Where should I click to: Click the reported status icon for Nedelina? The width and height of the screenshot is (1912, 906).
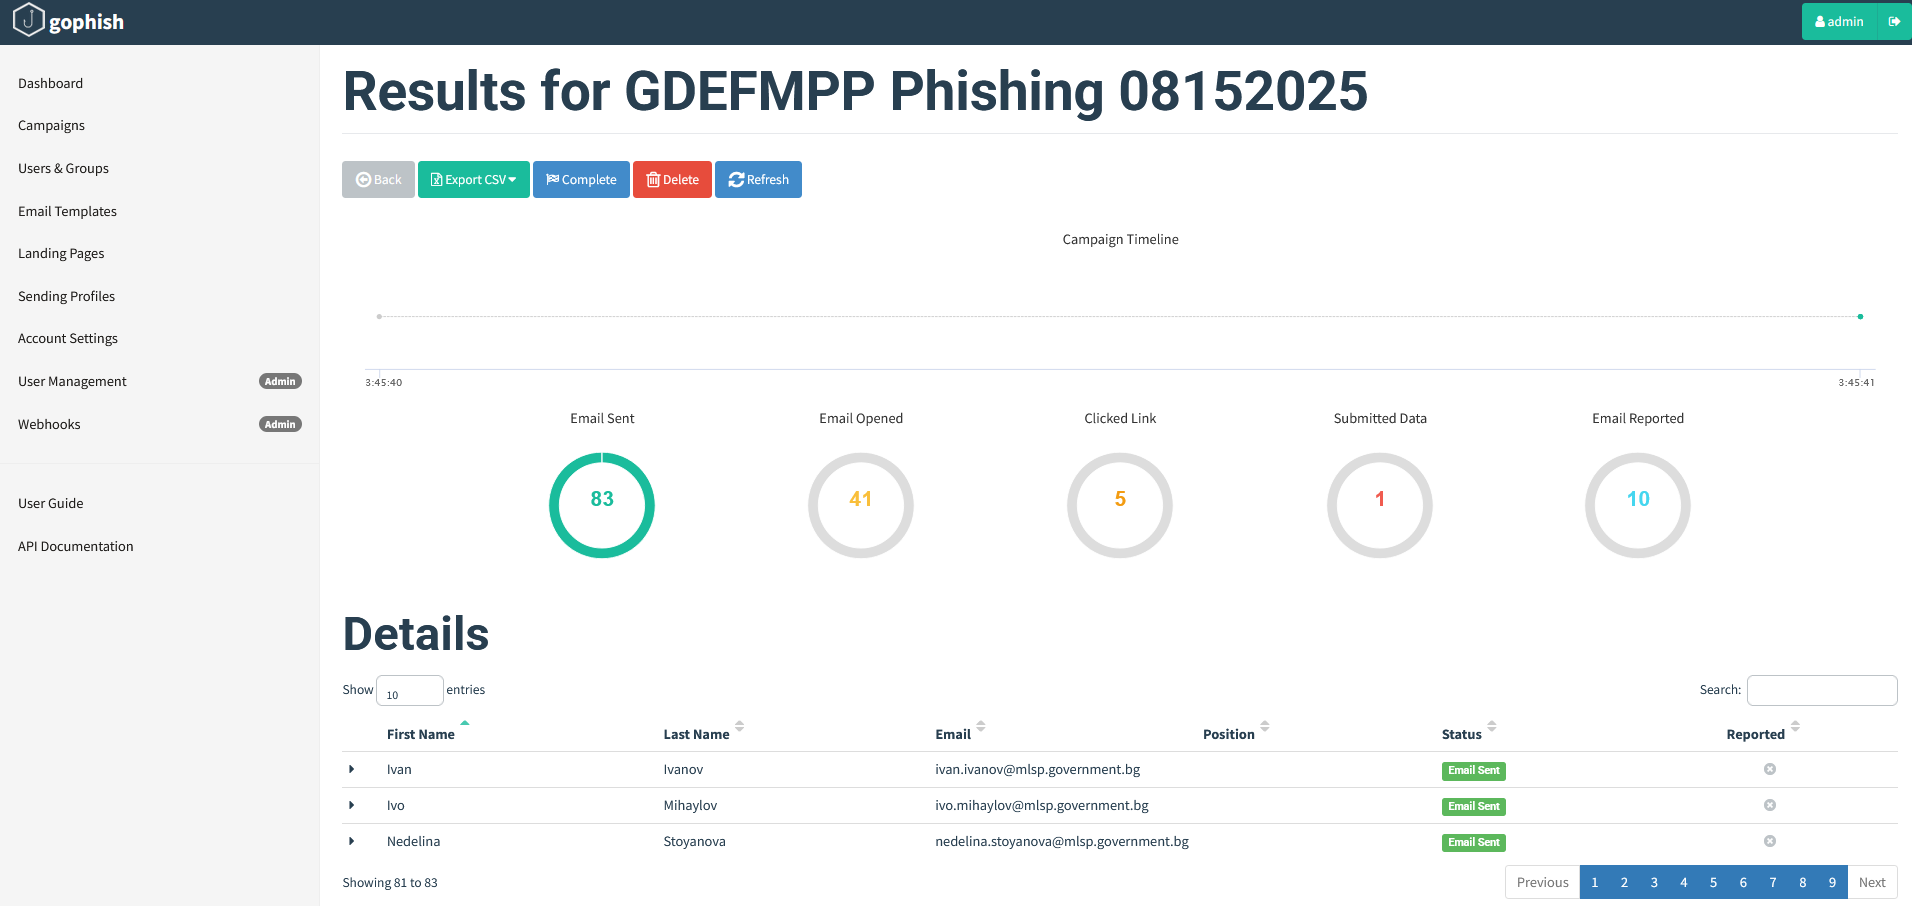pos(1769,841)
